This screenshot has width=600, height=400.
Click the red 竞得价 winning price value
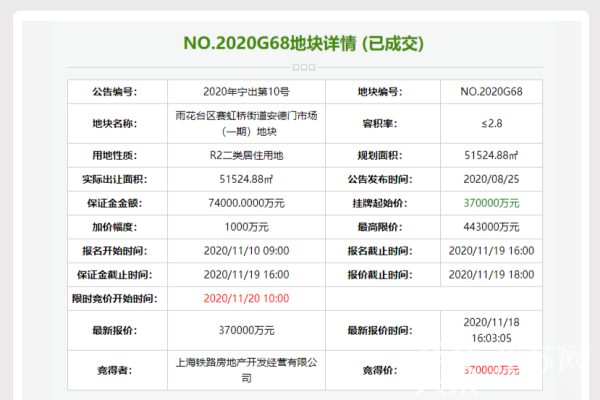[492, 370]
